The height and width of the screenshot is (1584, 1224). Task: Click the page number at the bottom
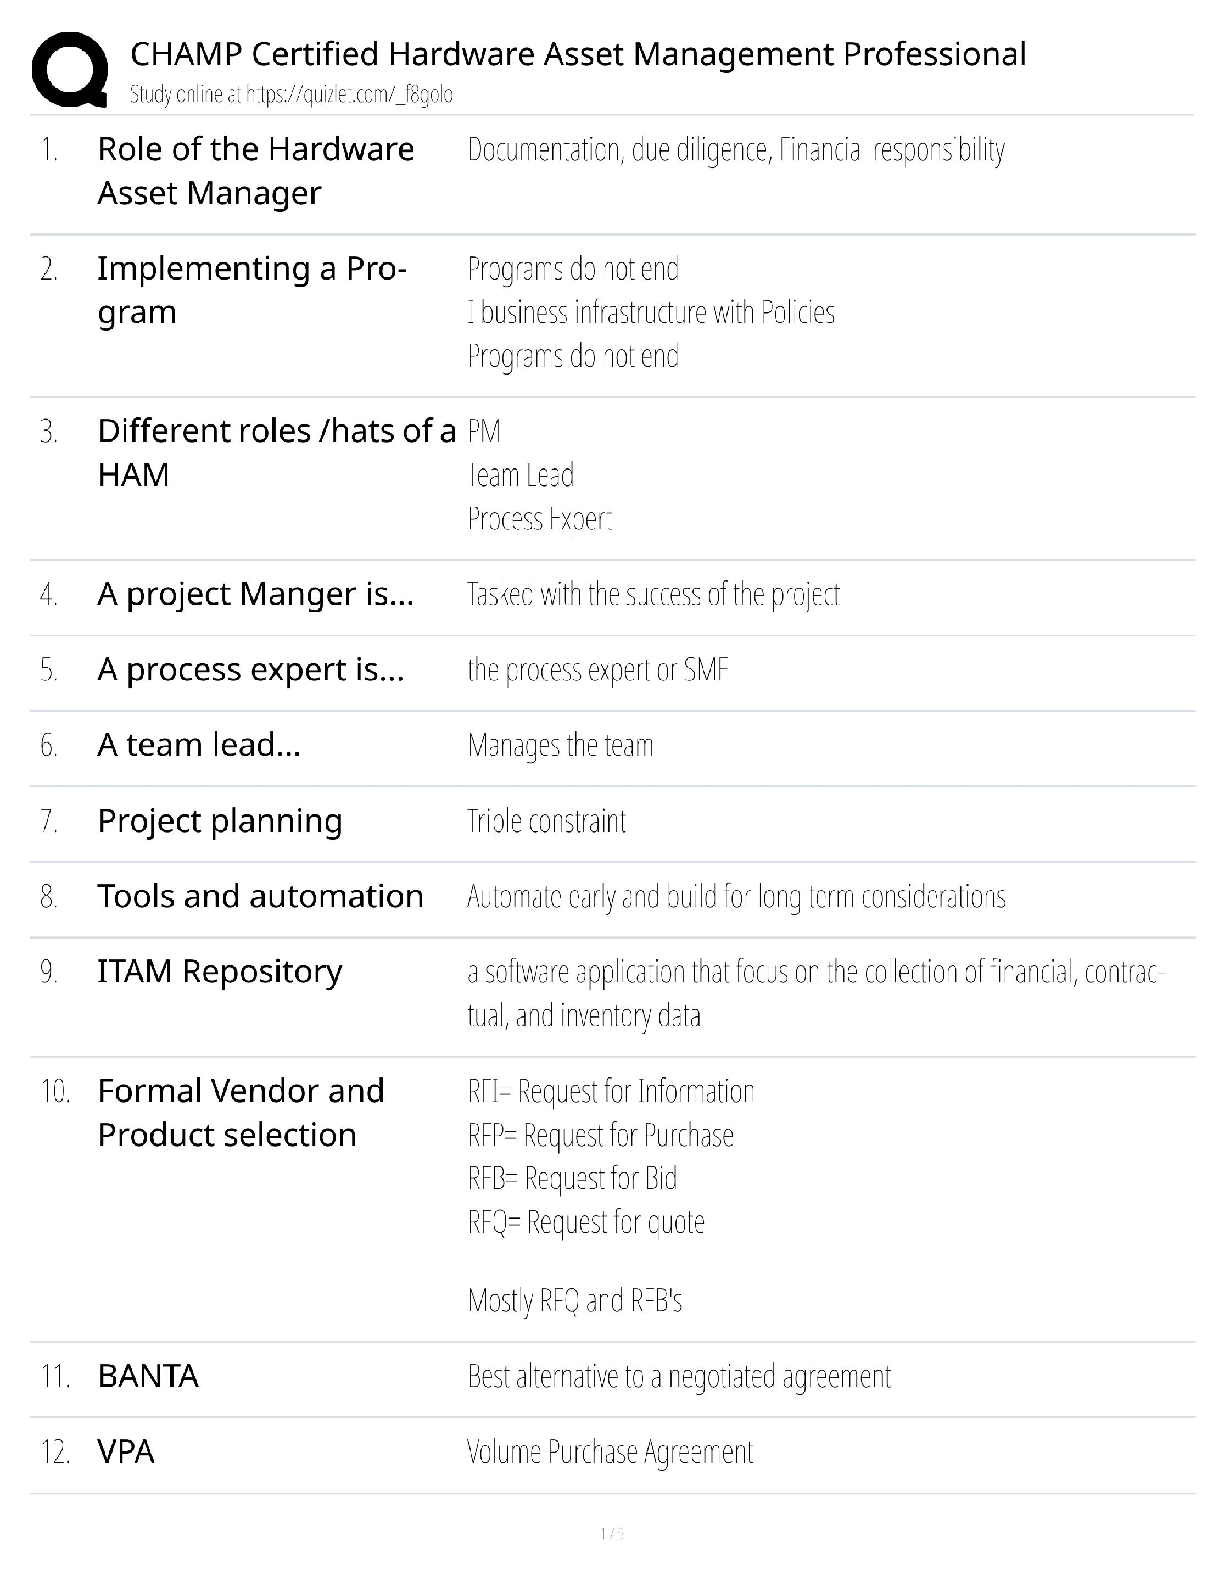tap(611, 1533)
